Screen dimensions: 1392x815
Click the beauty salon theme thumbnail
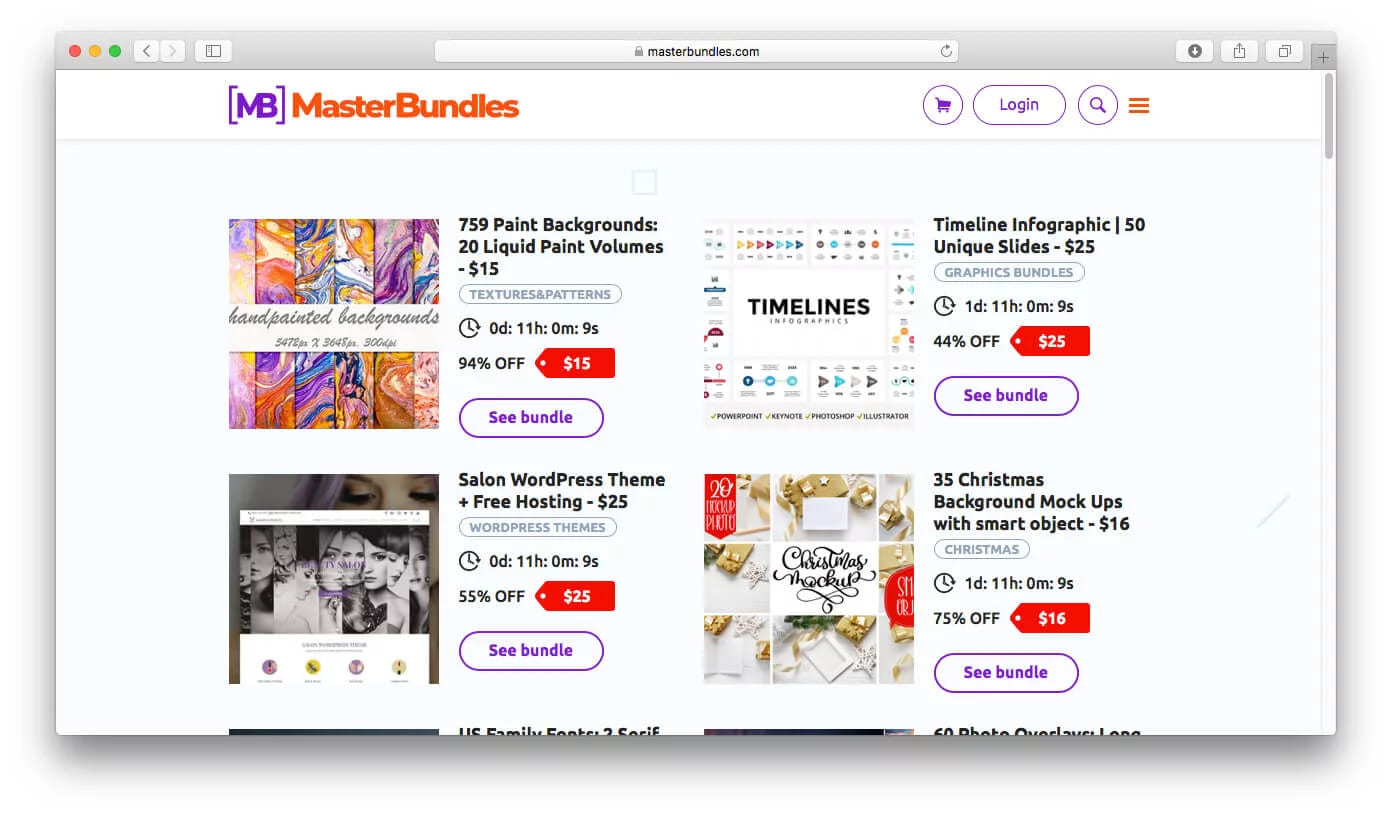coord(334,579)
